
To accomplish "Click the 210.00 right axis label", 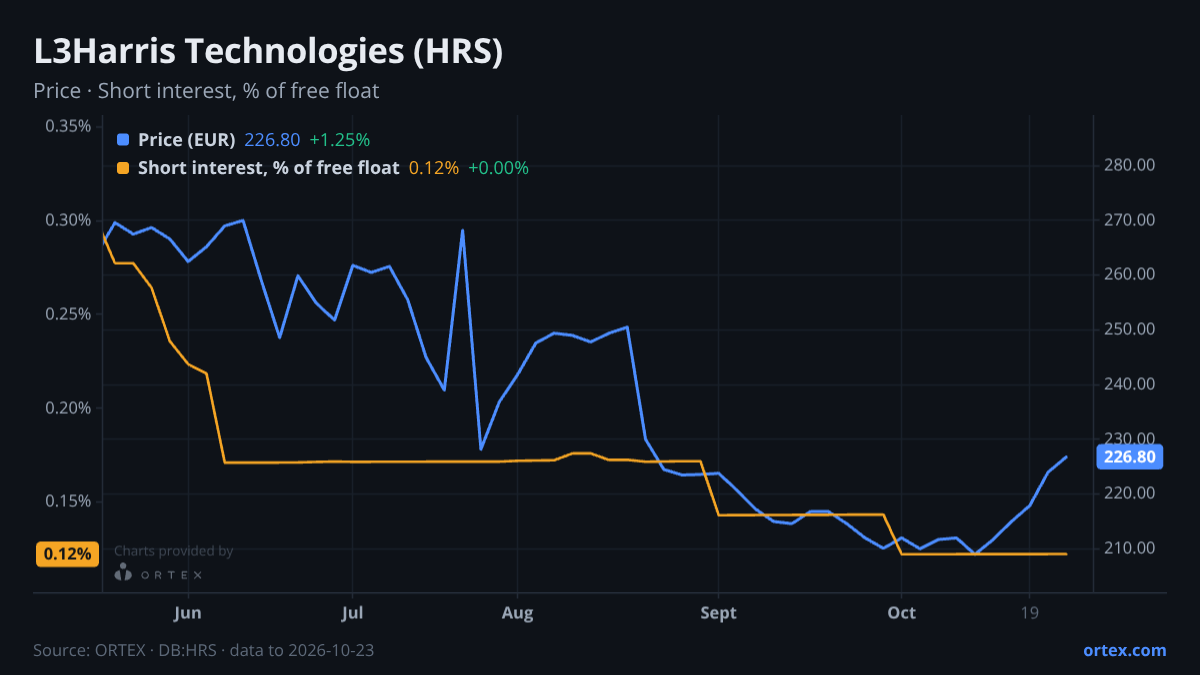I will pos(1130,548).
